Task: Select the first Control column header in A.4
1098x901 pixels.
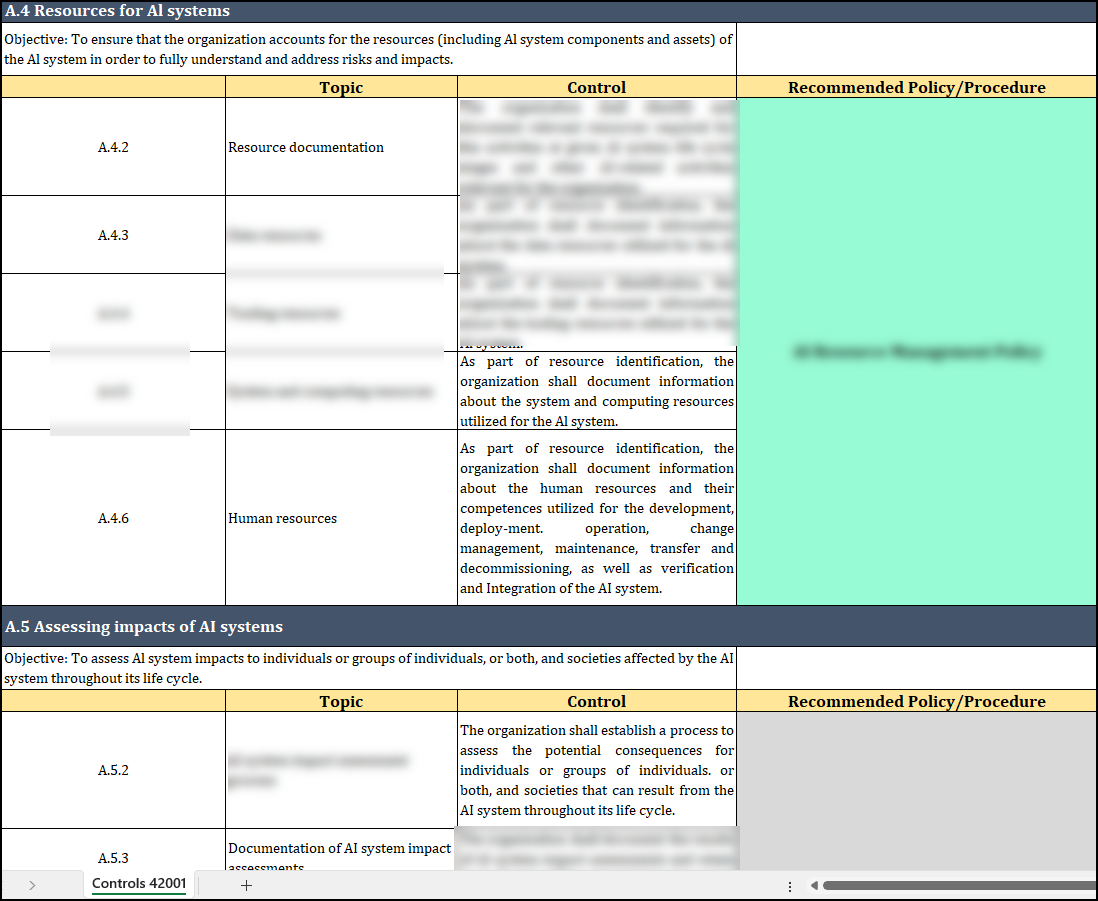Action: [x=596, y=87]
